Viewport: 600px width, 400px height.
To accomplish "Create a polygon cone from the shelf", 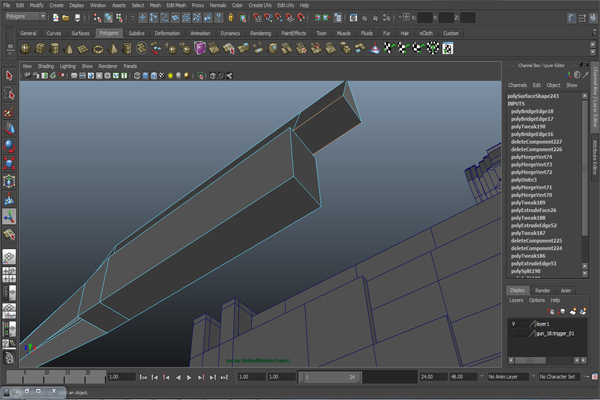I will 69,49.
